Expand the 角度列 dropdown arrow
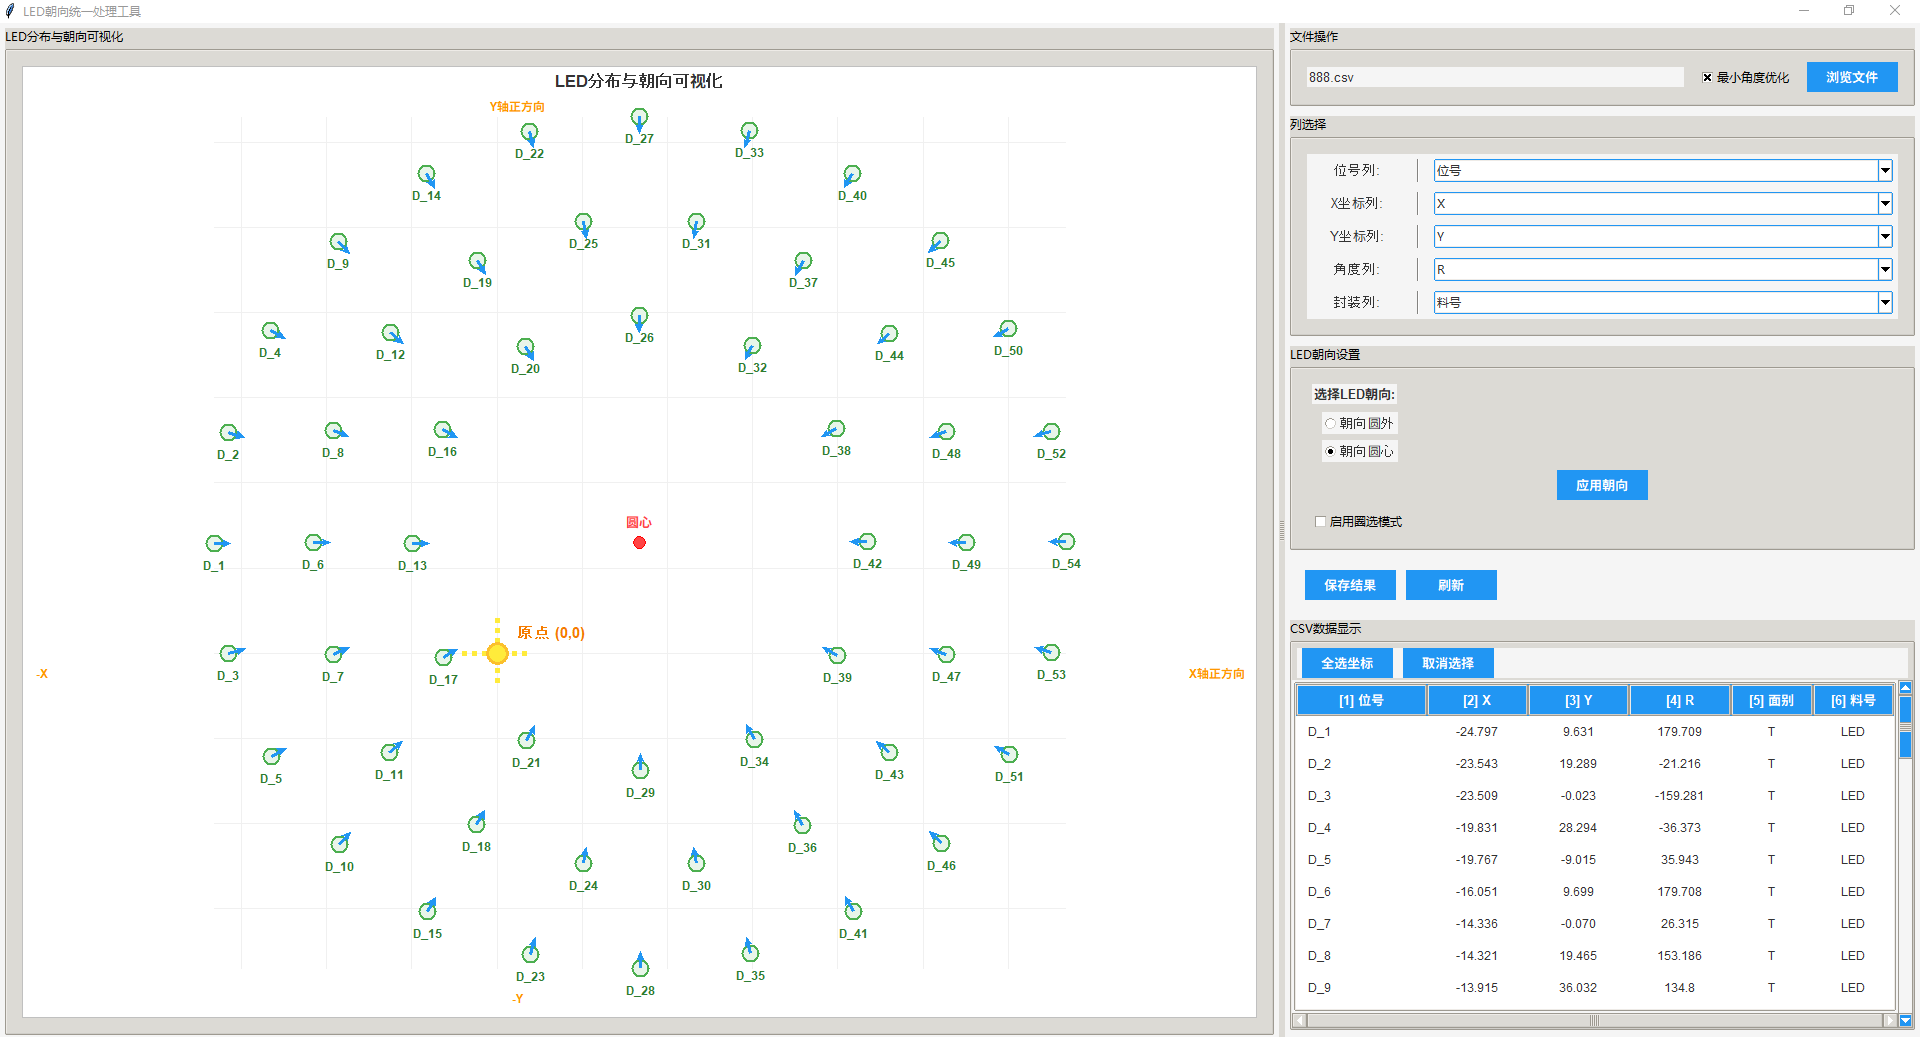This screenshot has width=1920, height=1037. [1884, 270]
